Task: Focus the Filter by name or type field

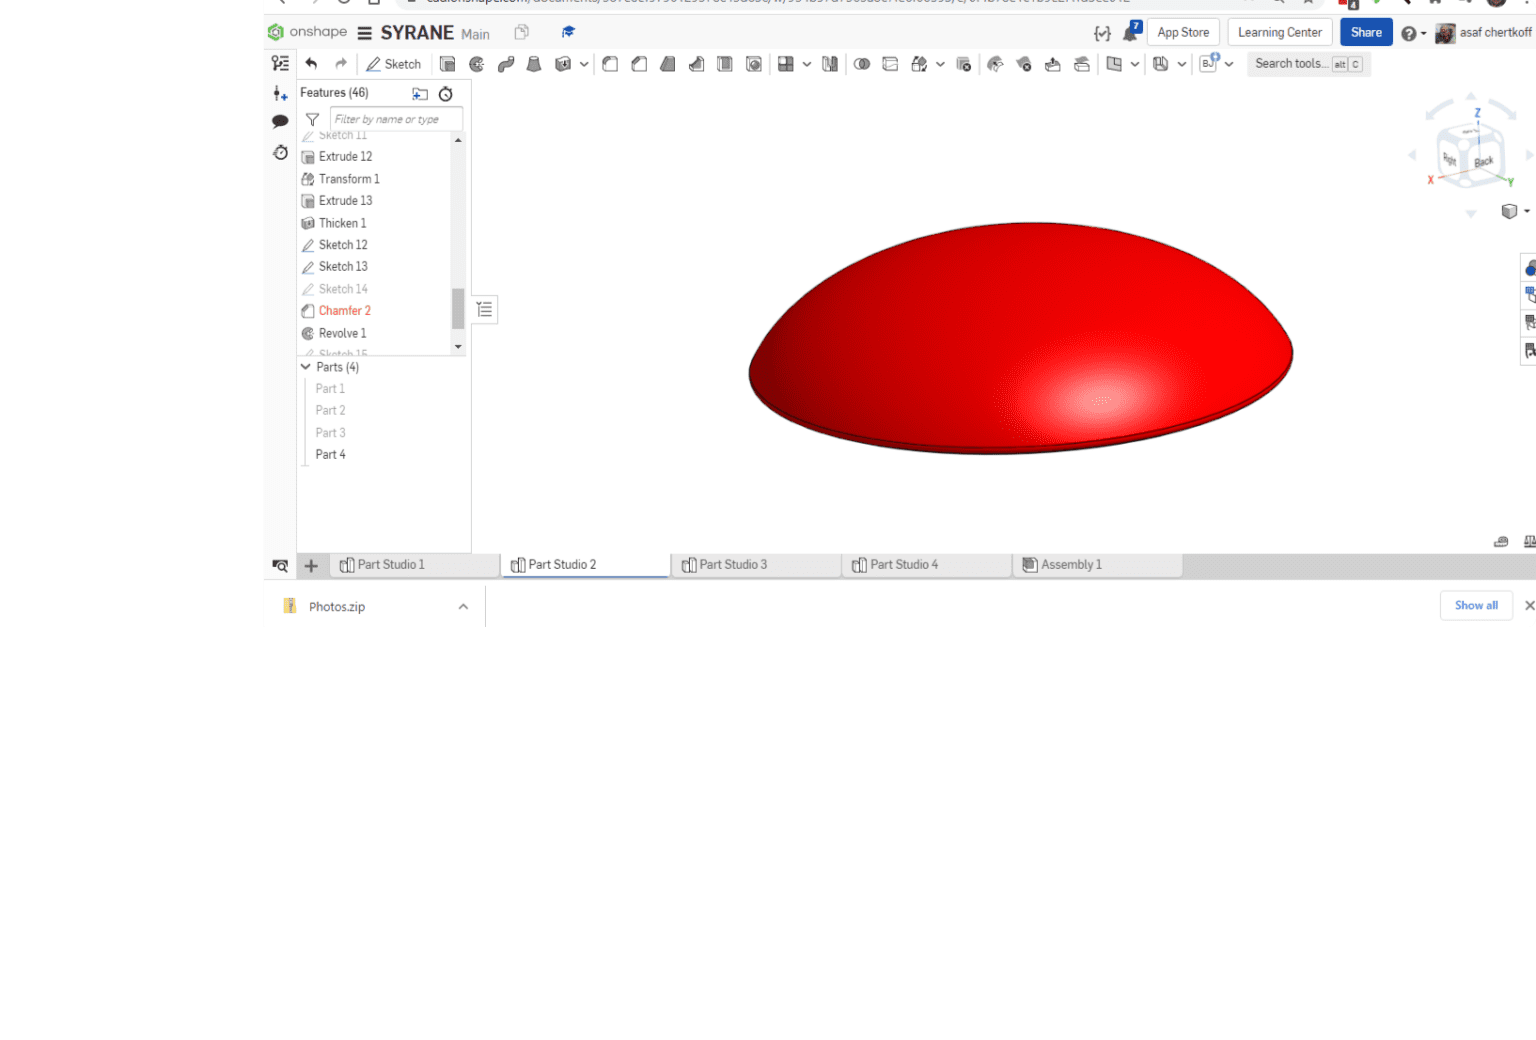Action: 396,119
